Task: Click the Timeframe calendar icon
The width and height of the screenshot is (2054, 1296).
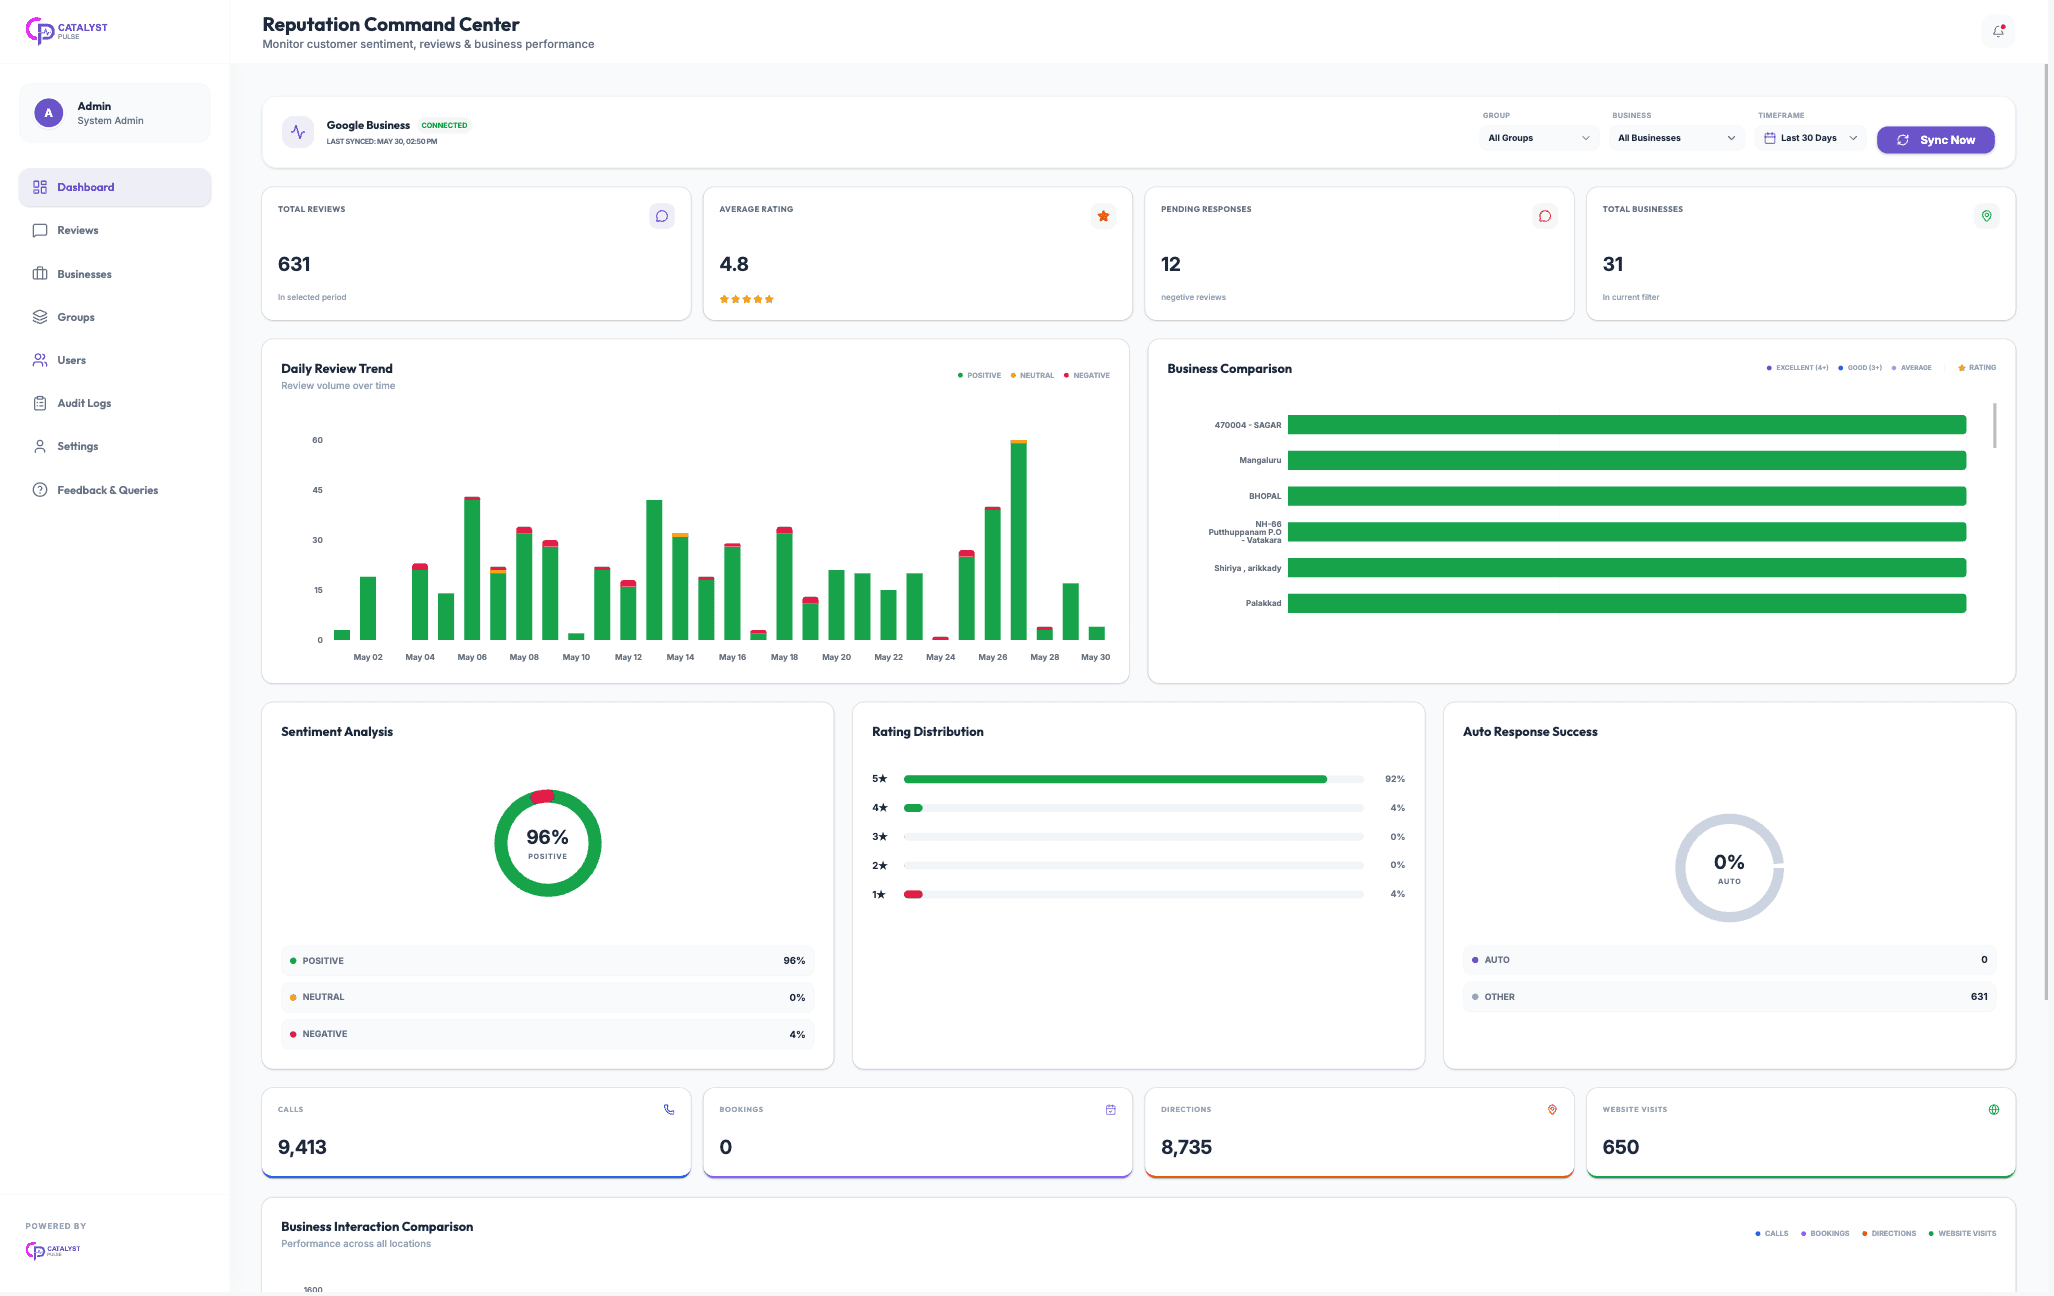Action: coord(1770,138)
